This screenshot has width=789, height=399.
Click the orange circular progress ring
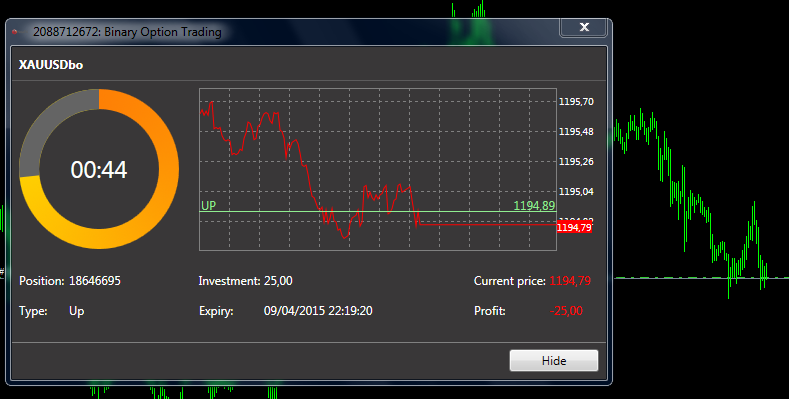pyautogui.click(x=99, y=169)
